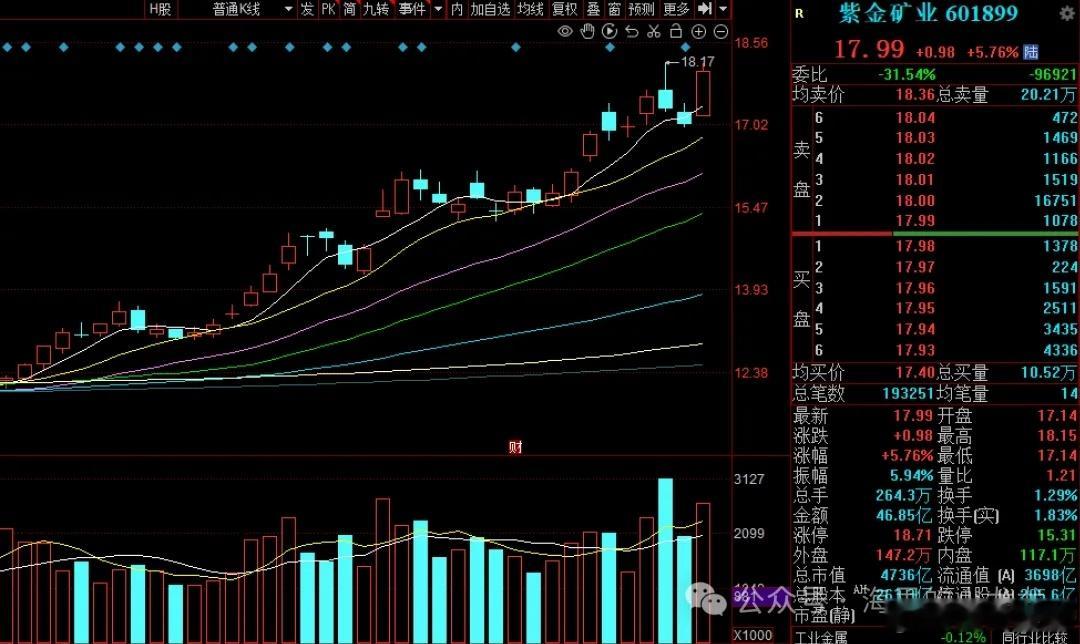Select the scissors cut tool
The width and height of the screenshot is (1080, 644).
tap(654, 31)
